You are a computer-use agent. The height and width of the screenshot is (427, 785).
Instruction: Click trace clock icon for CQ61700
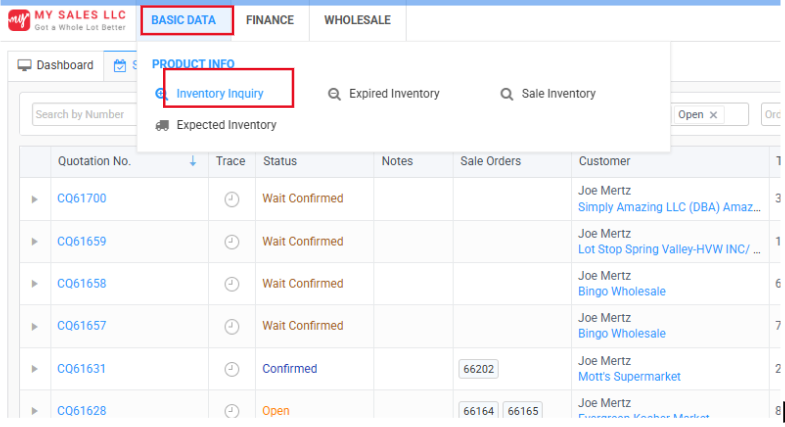coord(231,199)
